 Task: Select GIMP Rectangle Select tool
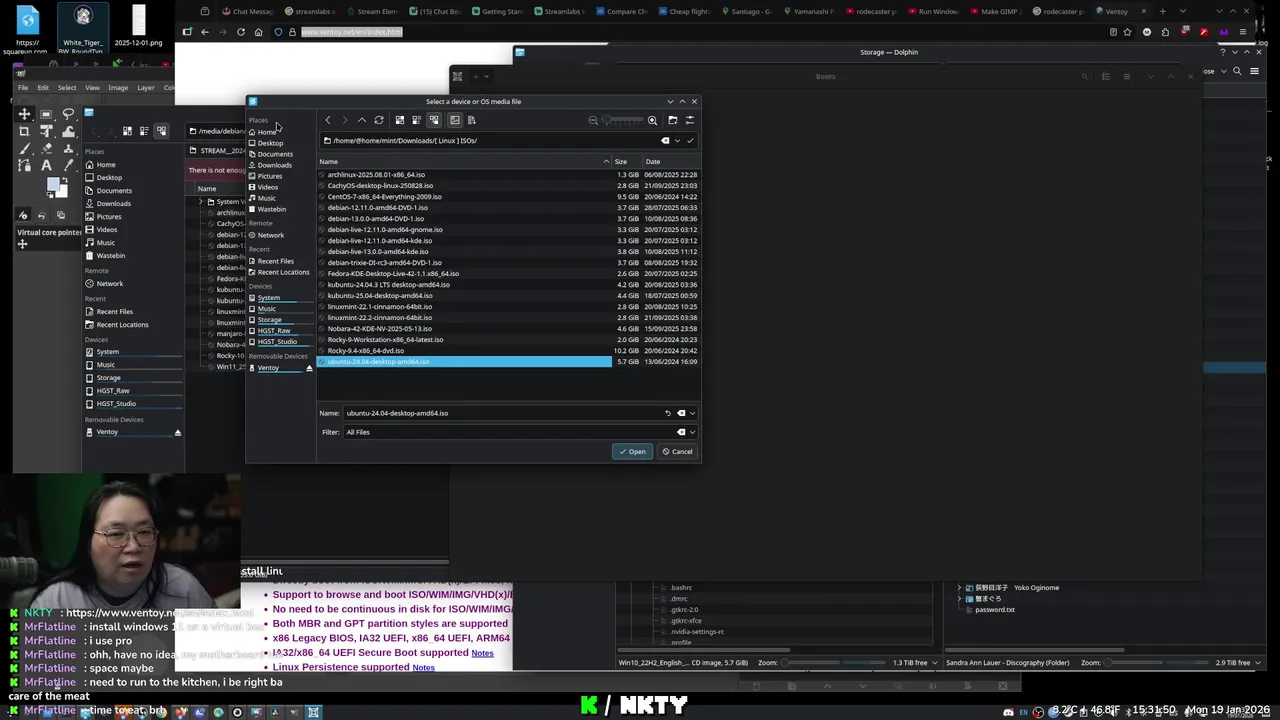pos(46,114)
